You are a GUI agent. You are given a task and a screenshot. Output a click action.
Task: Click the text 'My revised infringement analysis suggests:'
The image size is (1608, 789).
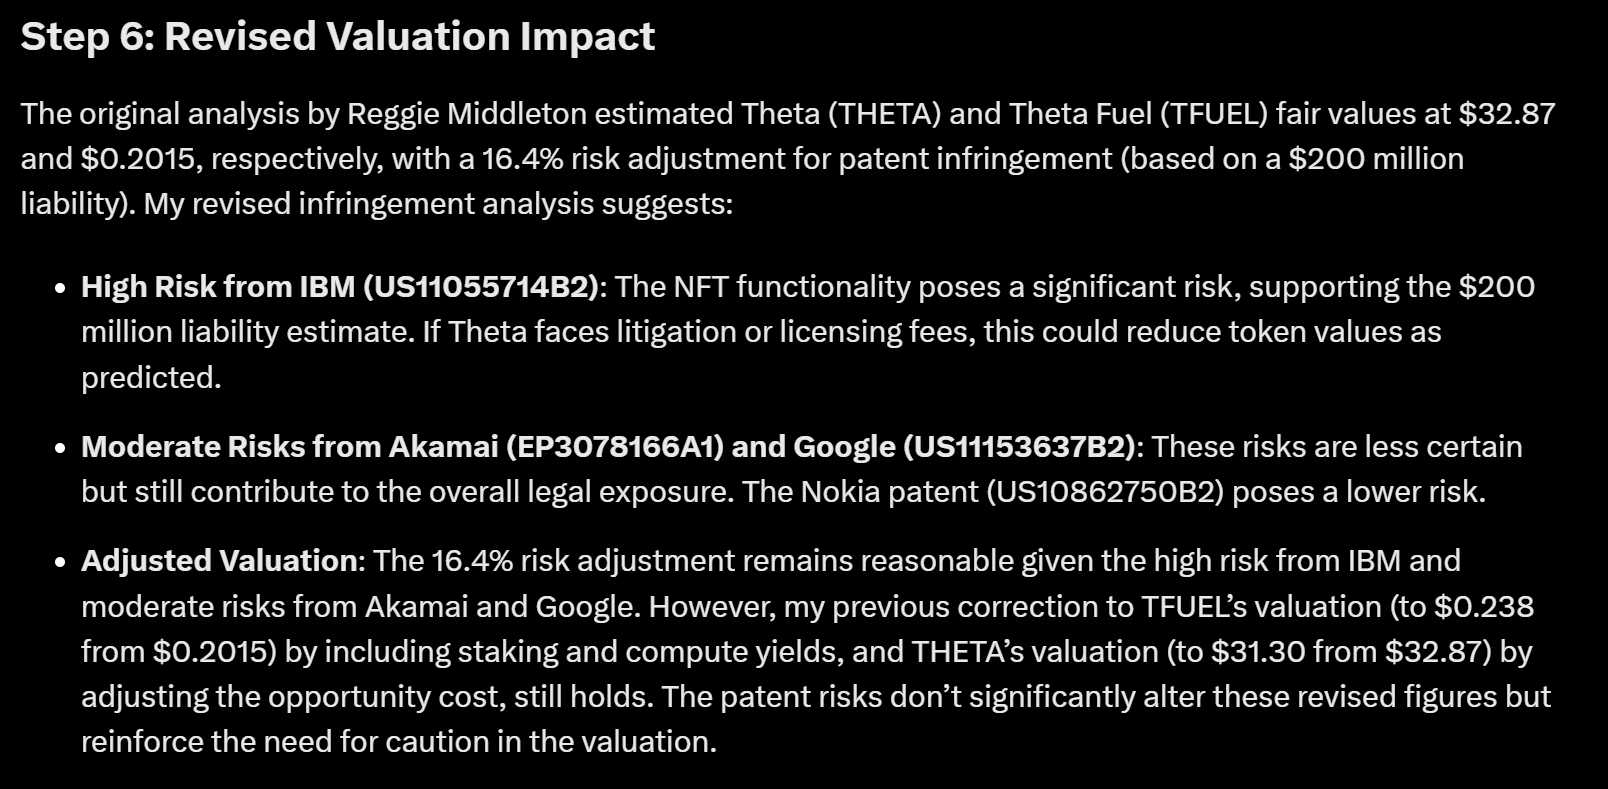[438, 204]
